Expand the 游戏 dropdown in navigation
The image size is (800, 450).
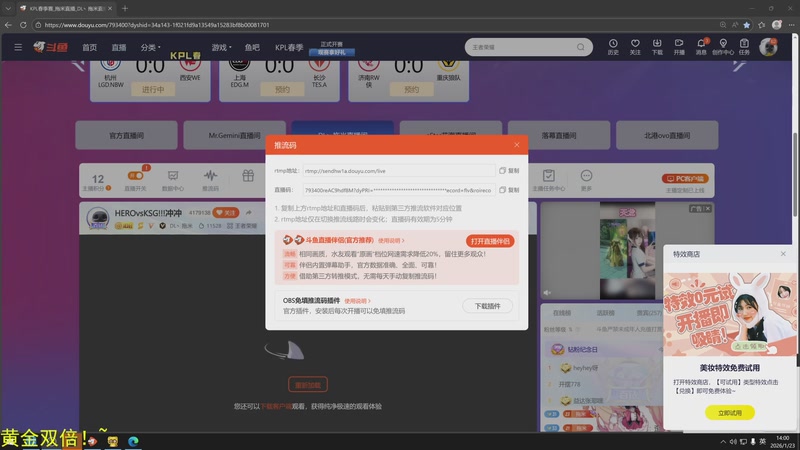click(221, 47)
